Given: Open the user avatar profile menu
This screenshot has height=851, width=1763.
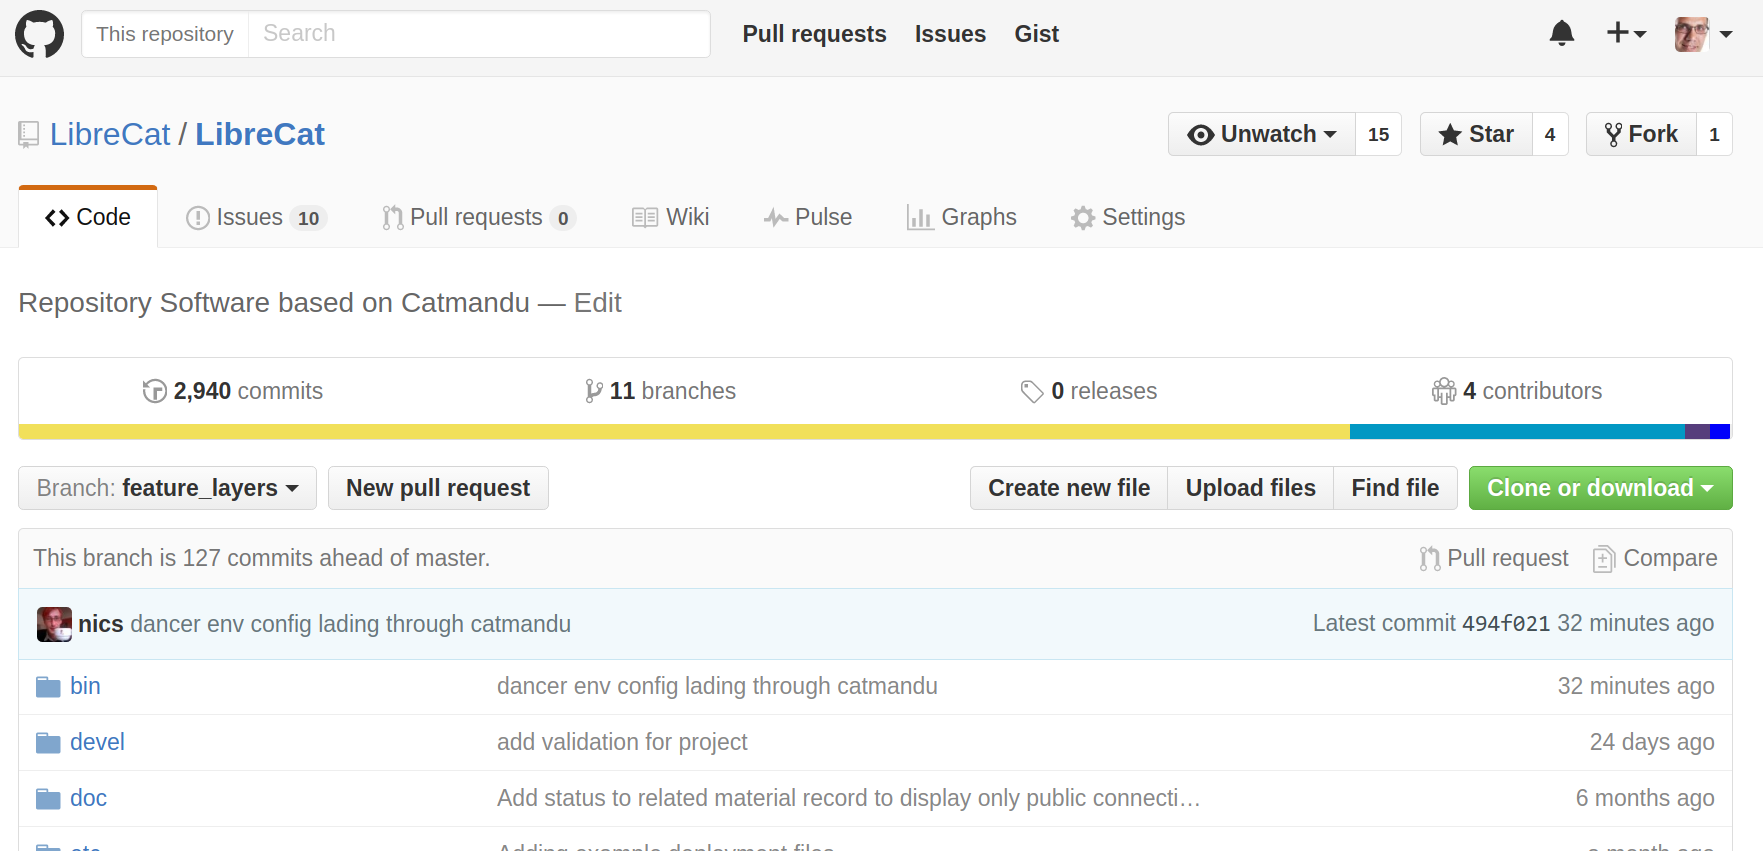Looking at the screenshot, I should click(x=1704, y=34).
